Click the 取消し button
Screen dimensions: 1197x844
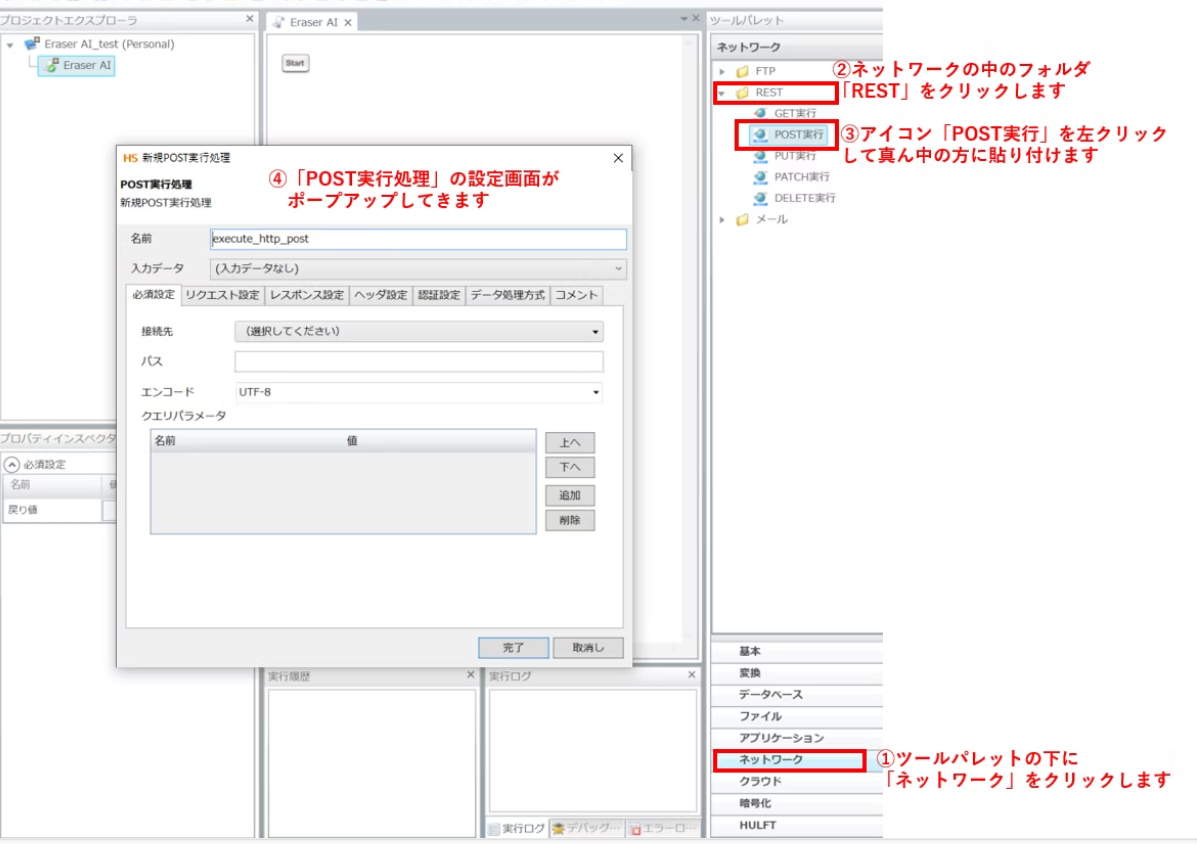pyautogui.click(x=588, y=647)
